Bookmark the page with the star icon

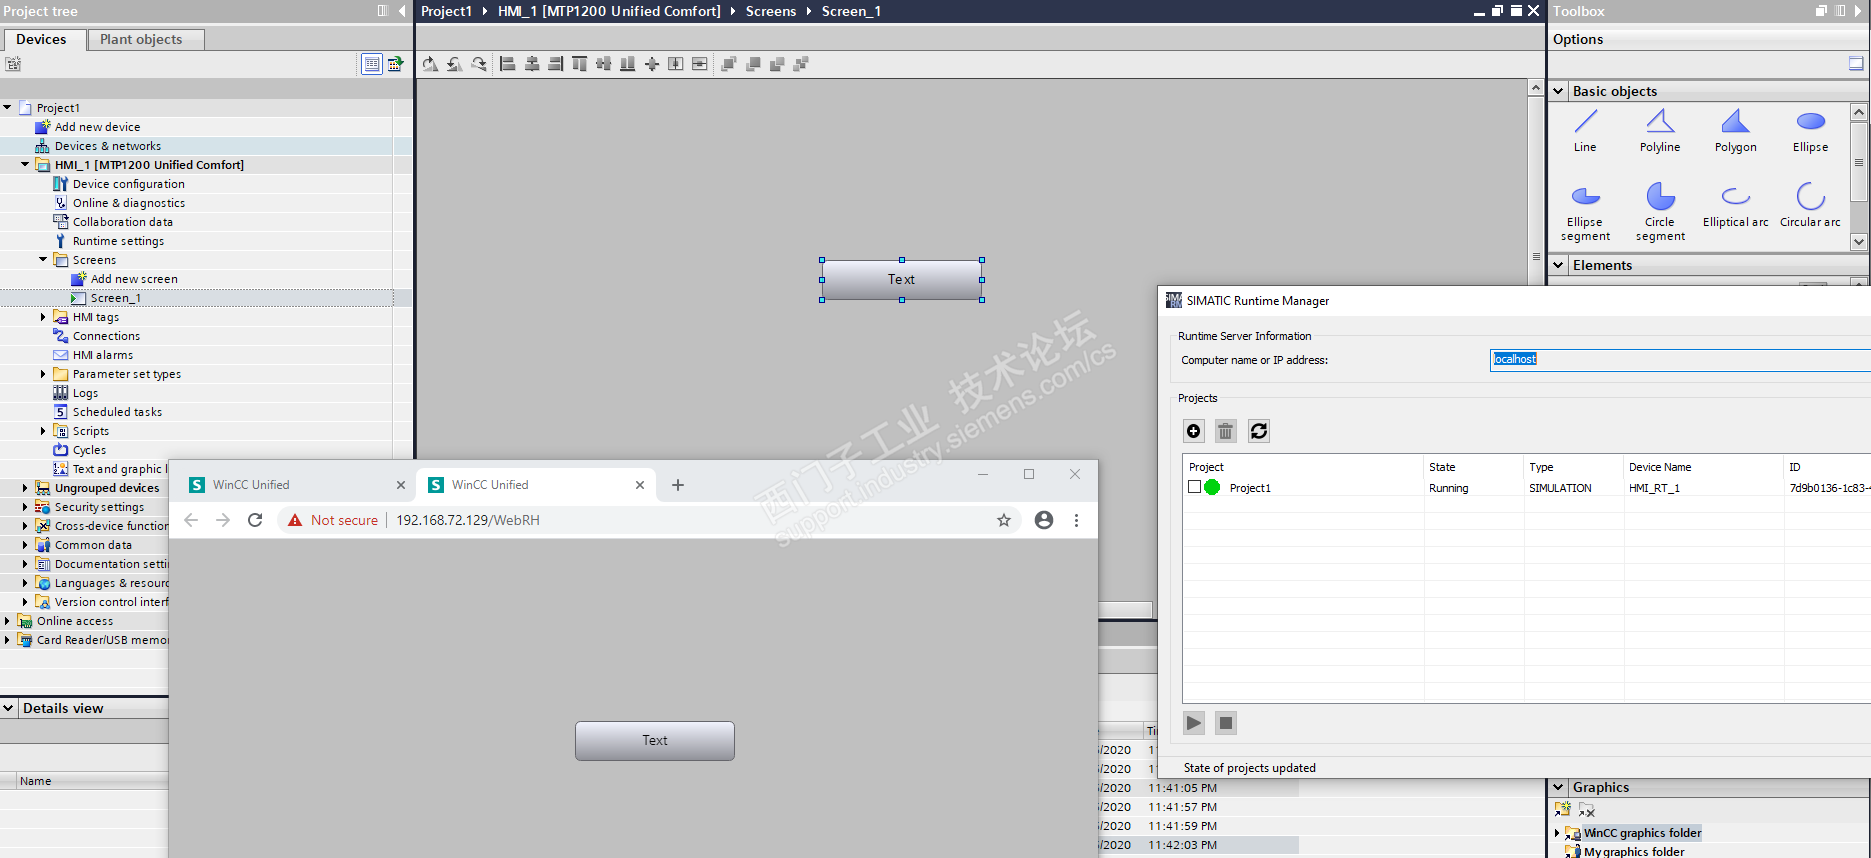tap(1004, 520)
